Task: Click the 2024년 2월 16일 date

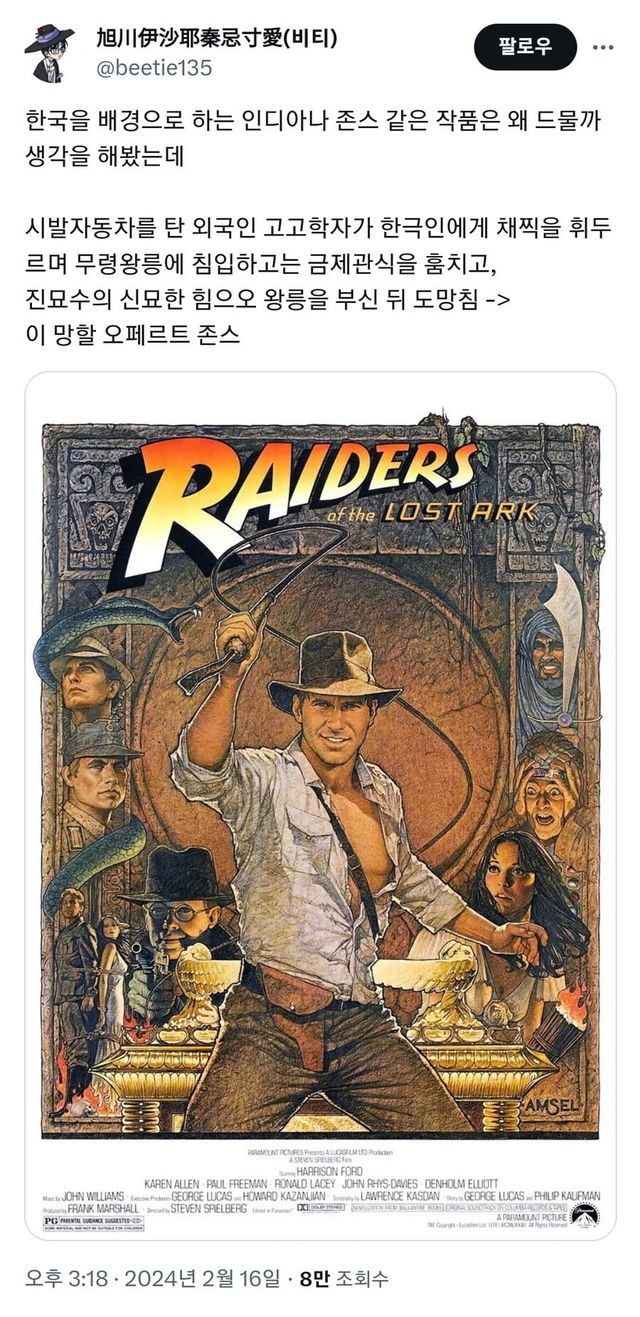Action: coord(198,1278)
